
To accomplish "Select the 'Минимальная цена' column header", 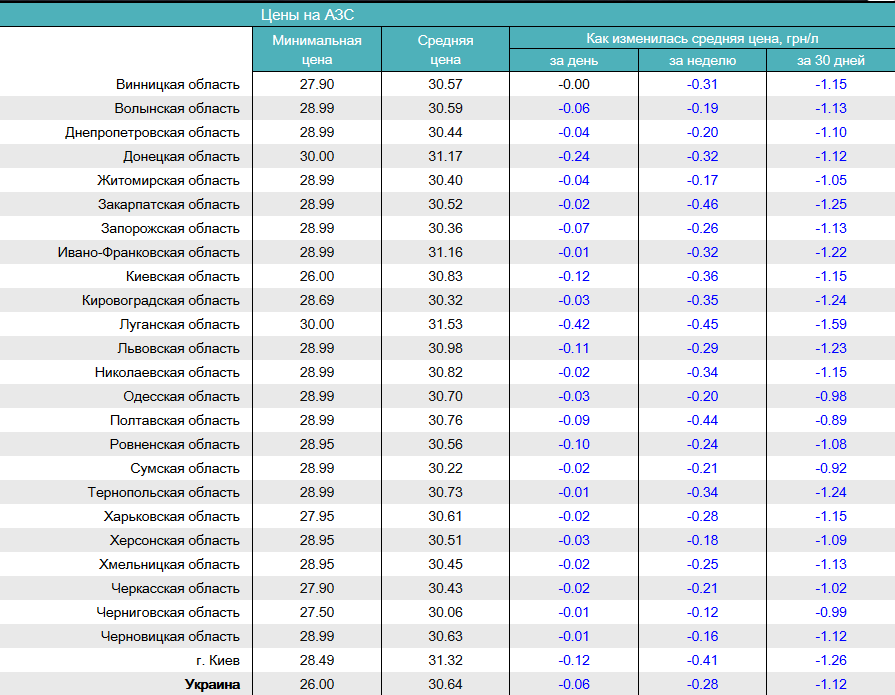I will [x=316, y=50].
